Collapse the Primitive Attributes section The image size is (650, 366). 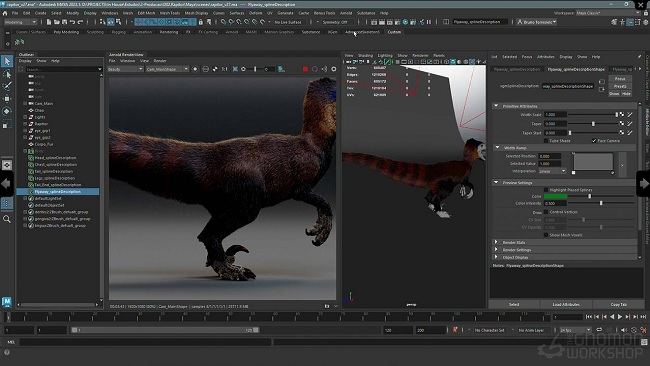(x=496, y=106)
